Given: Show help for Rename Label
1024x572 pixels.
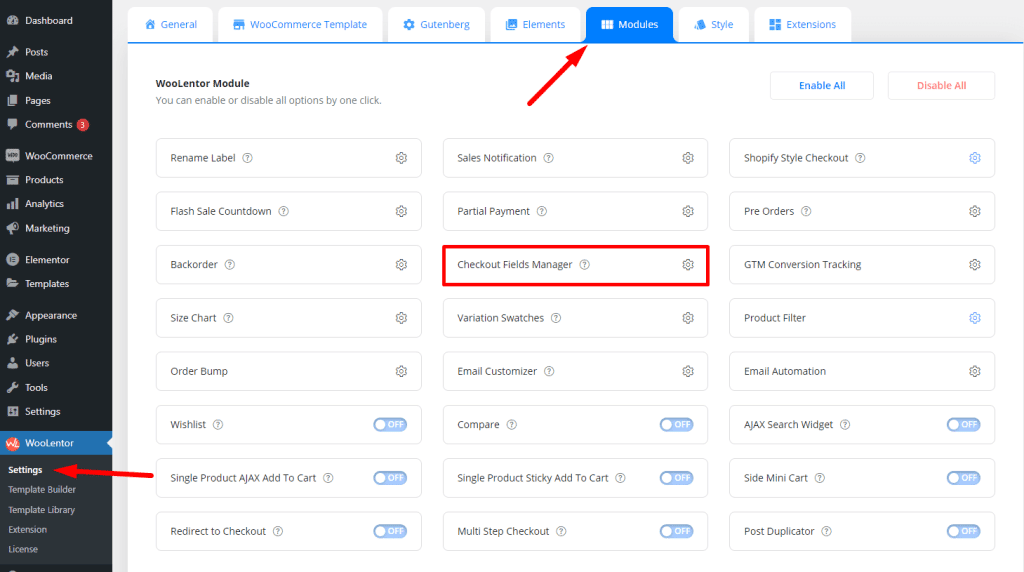Looking at the screenshot, I should 248,158.
